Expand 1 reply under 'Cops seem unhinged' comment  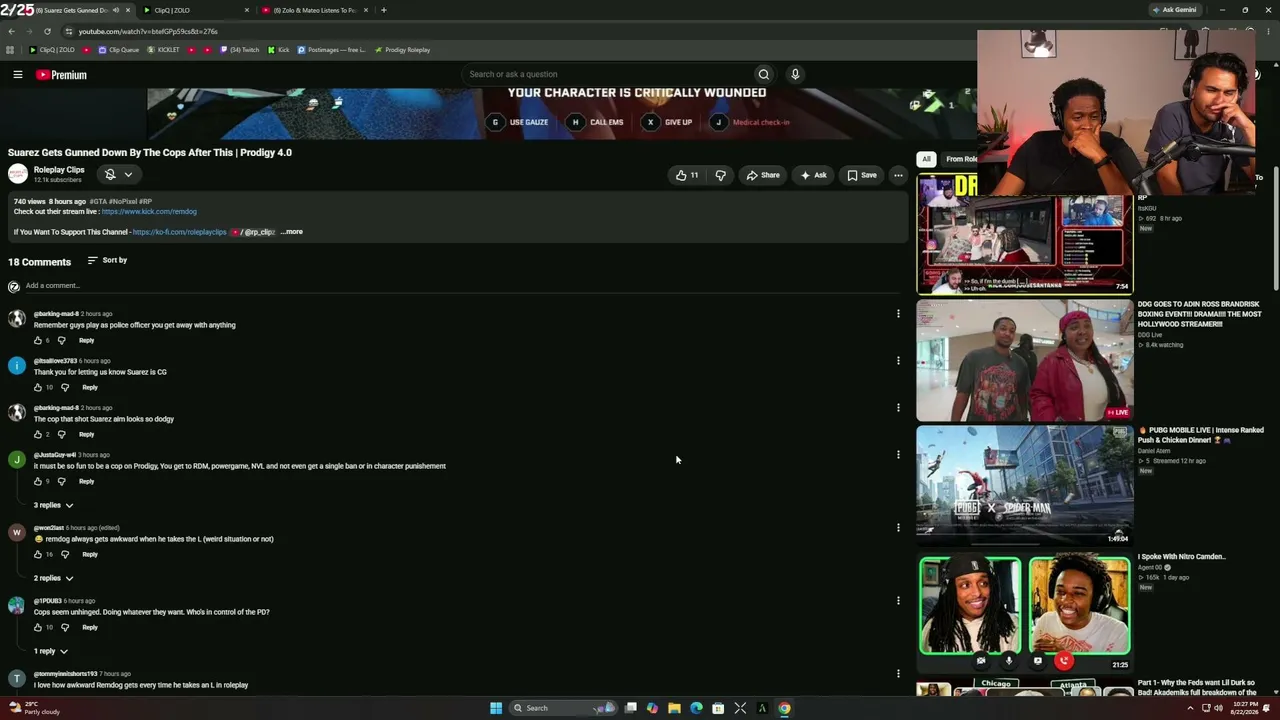51,652
